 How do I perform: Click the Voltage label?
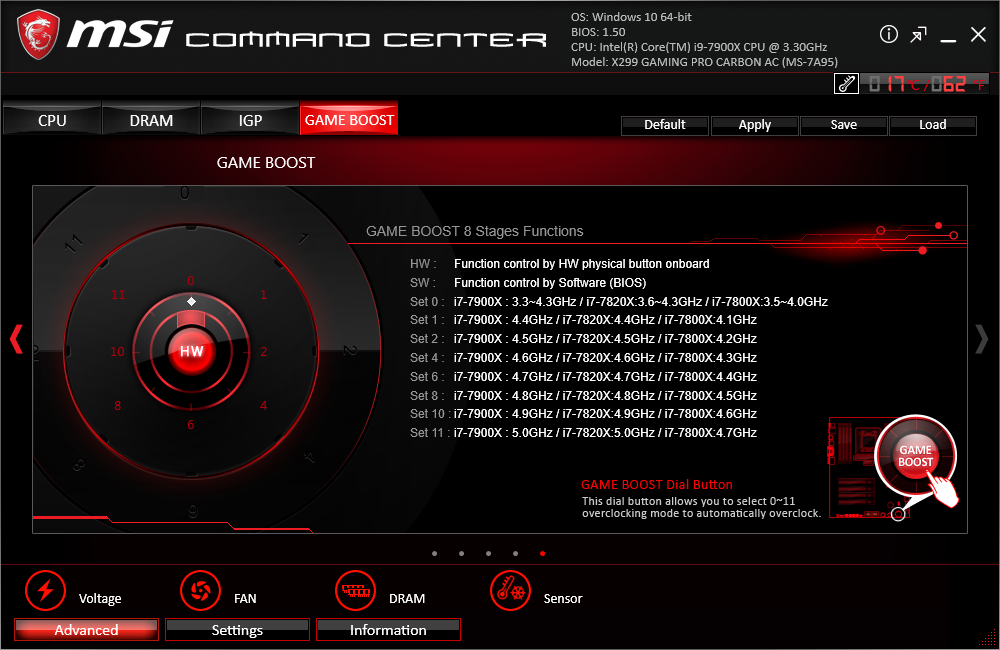click(x=100, y=598)
